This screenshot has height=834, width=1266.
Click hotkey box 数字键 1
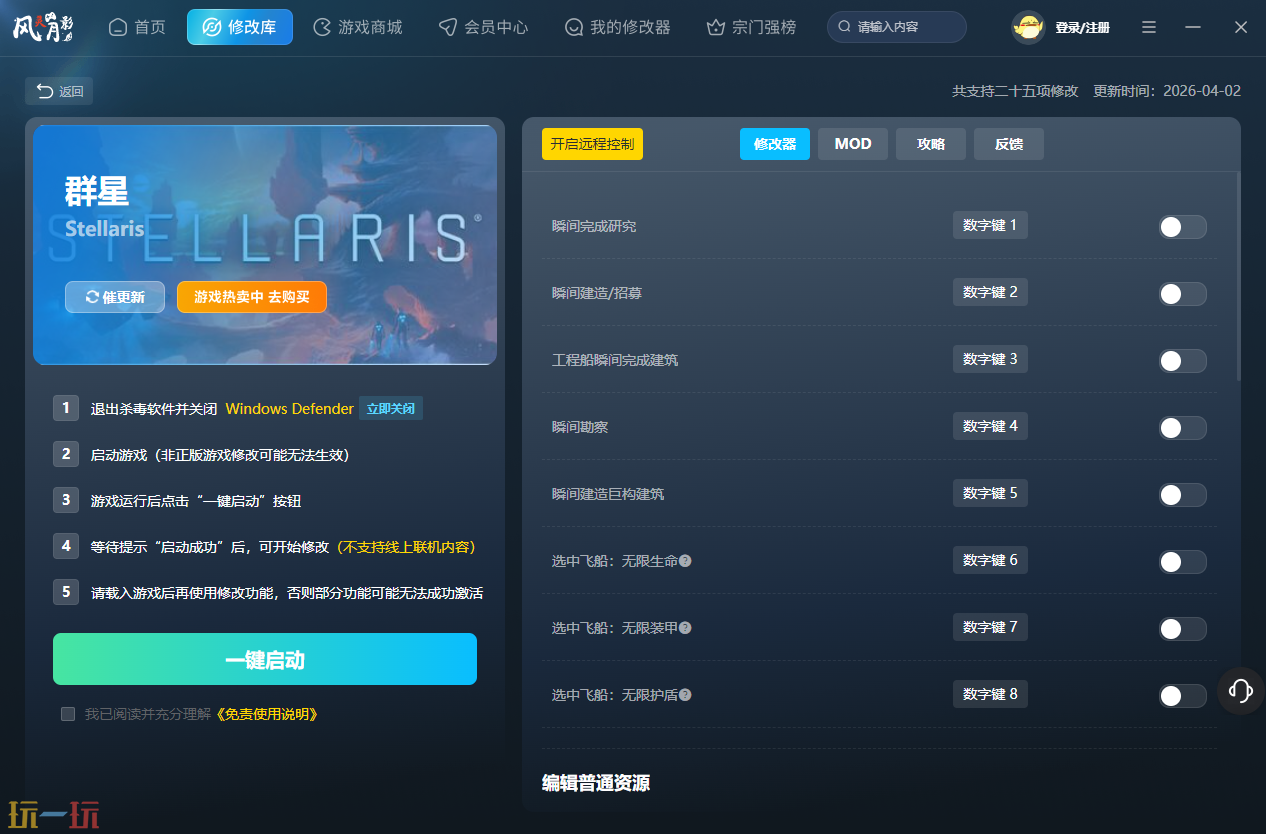[990, 225]
